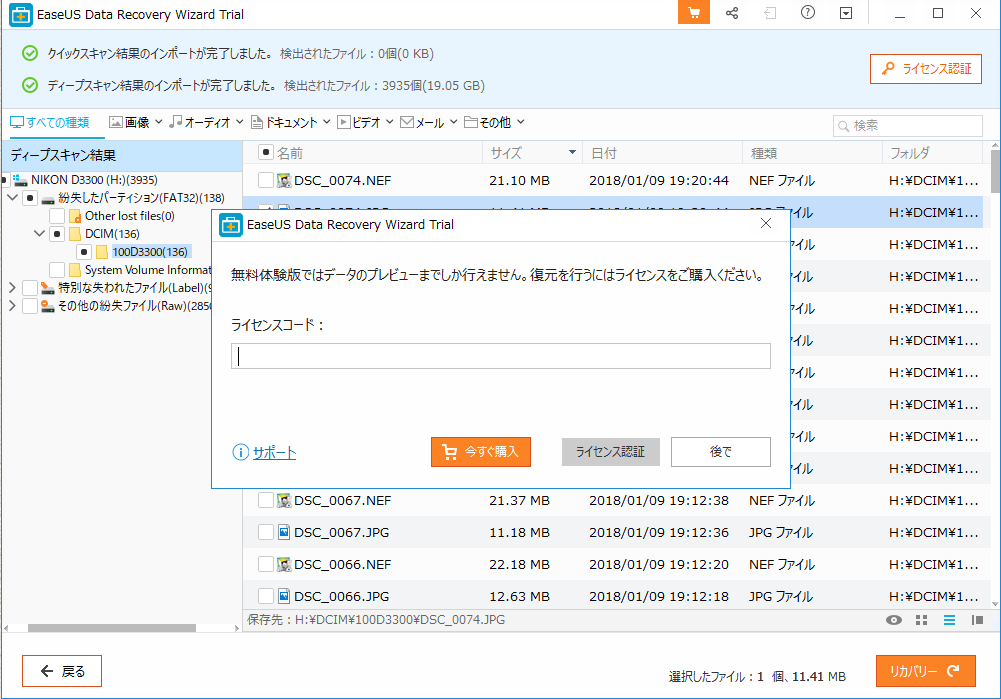
Task: Click the 今すぐ購入 button in dialog
Action: pyautogui.click(x=481, y=452)
